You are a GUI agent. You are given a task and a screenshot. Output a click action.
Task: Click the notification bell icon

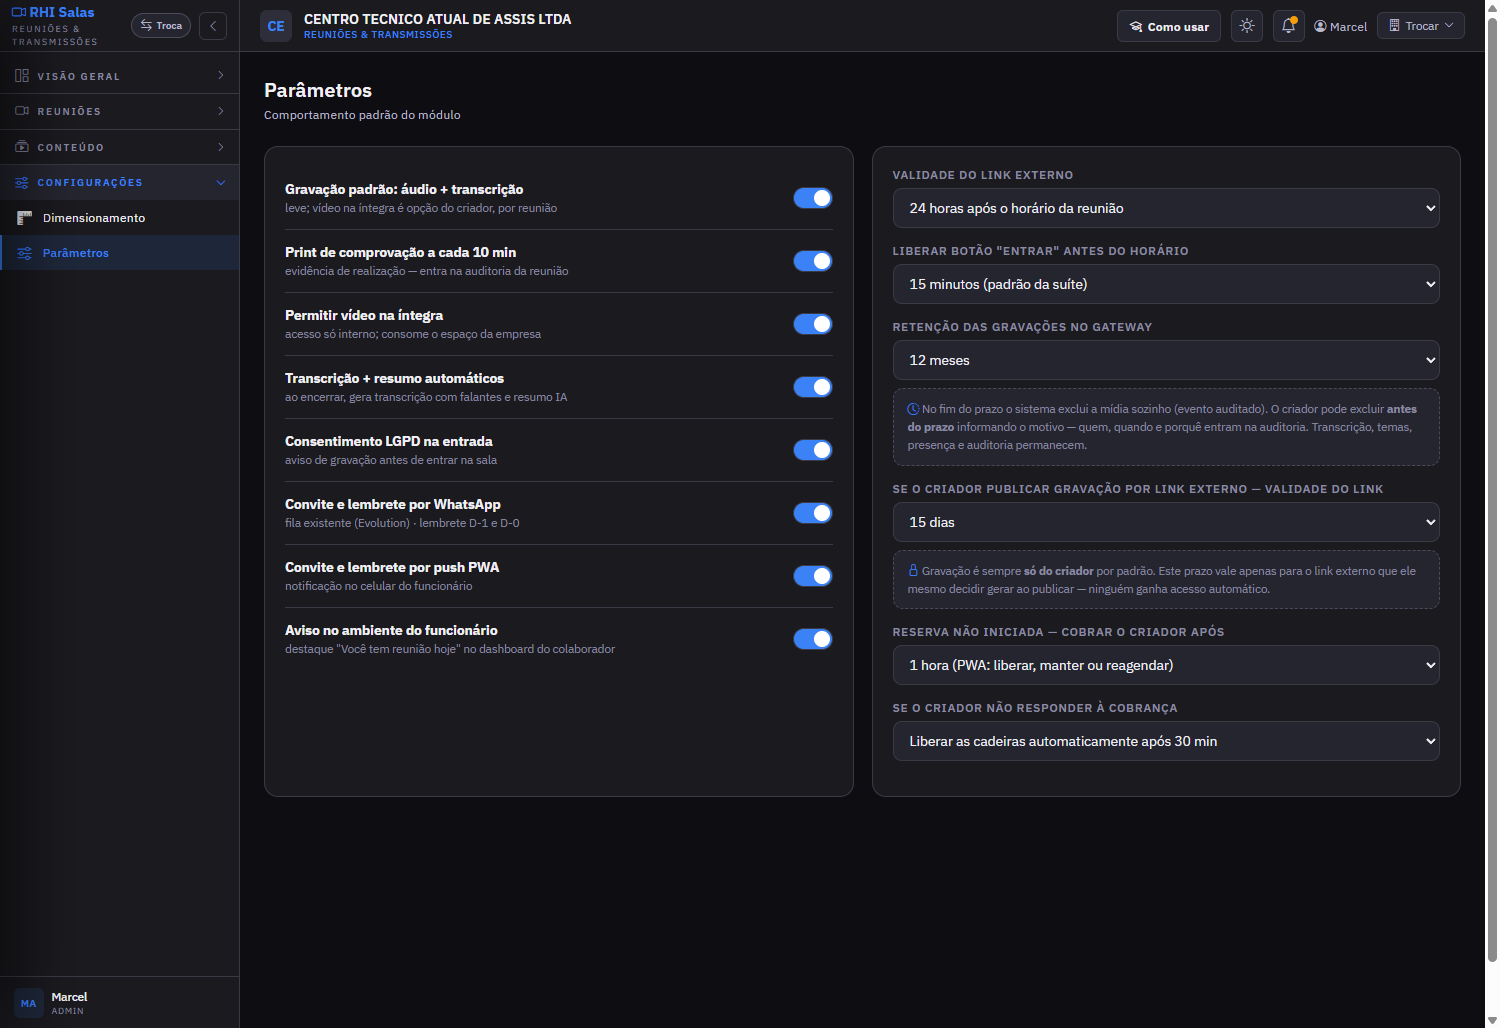click(1288, 26)
